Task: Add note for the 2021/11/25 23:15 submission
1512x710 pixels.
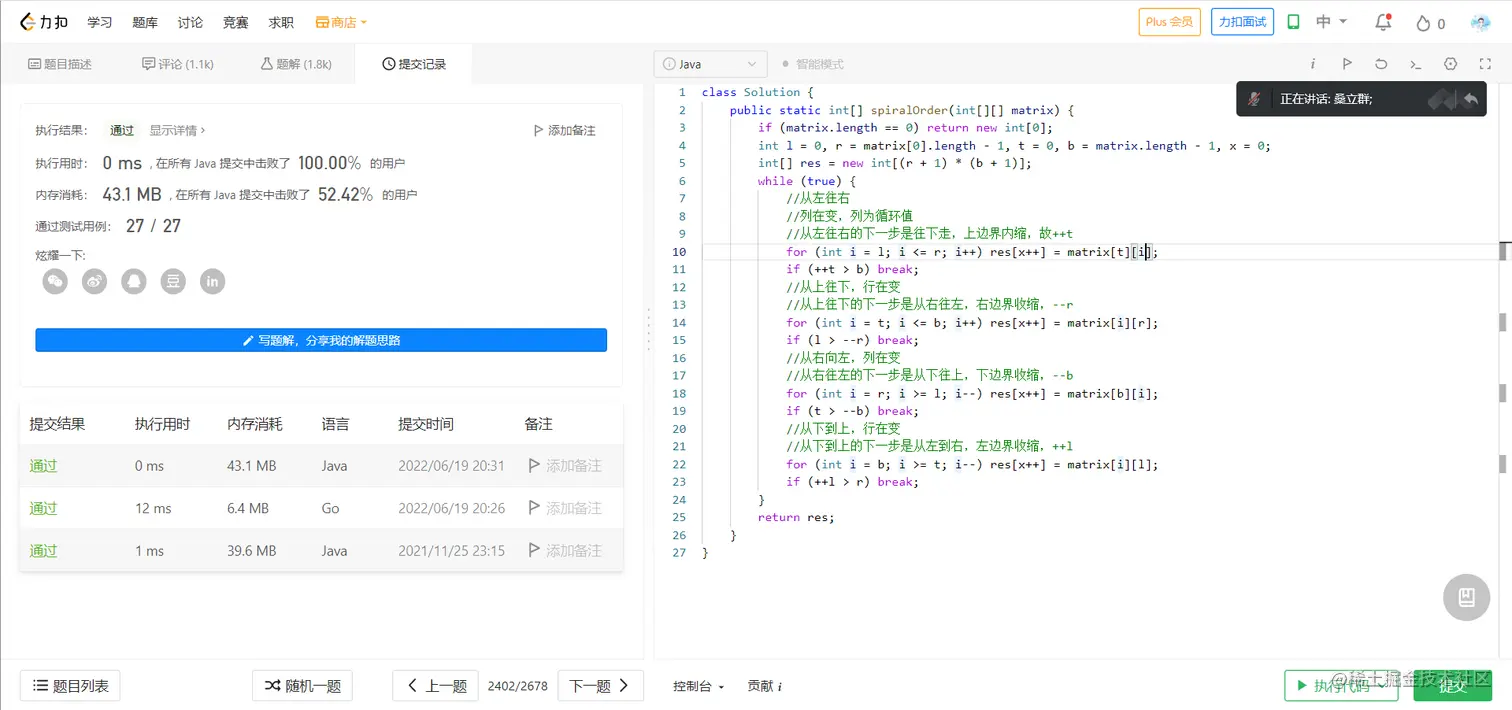Action: tap(565, 551)
